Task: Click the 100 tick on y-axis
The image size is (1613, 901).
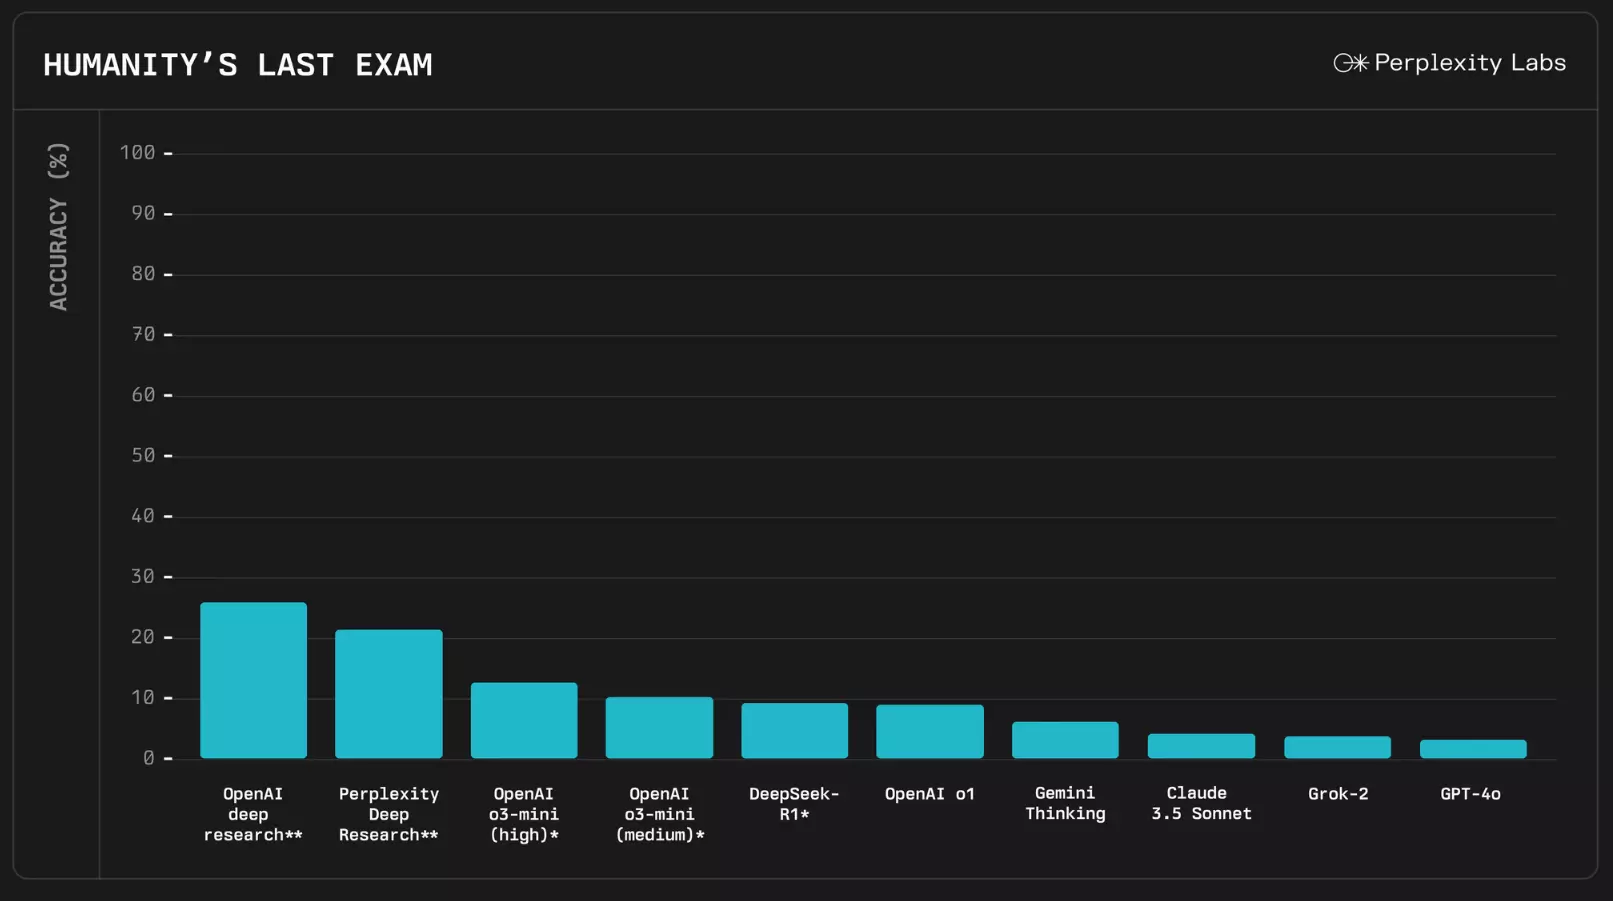Action: 138,153
